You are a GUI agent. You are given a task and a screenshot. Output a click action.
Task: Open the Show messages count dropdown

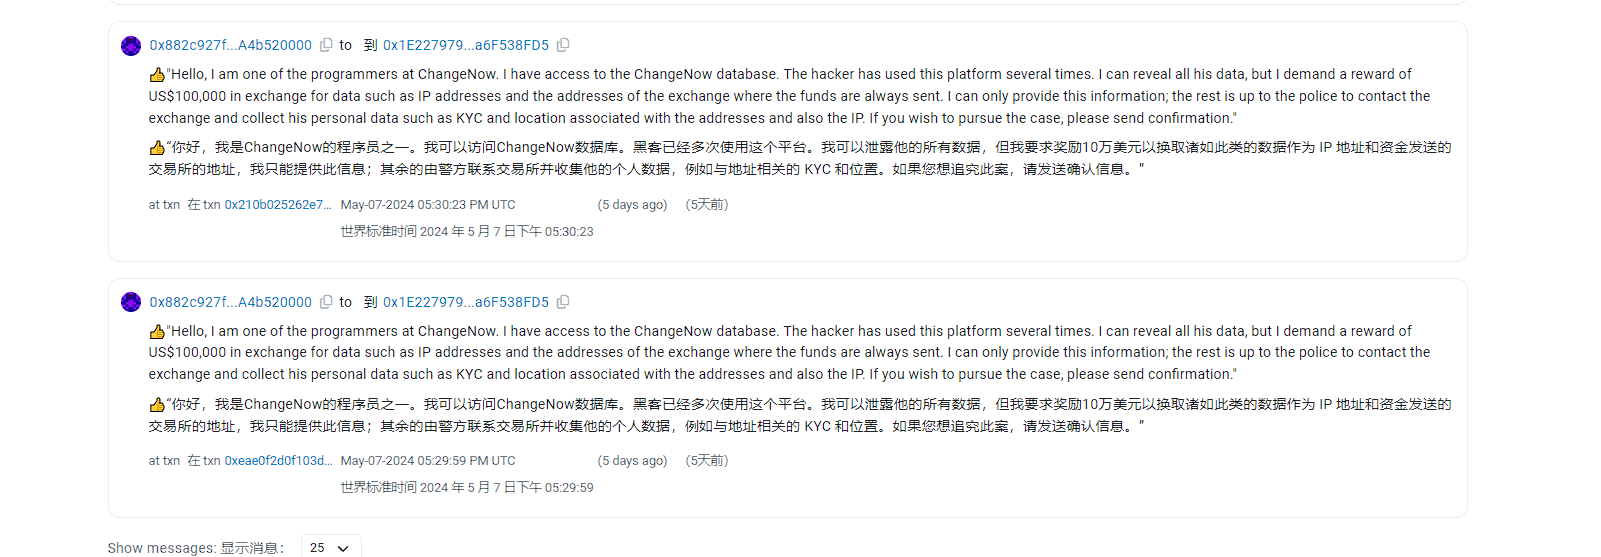tap(330, 548)
